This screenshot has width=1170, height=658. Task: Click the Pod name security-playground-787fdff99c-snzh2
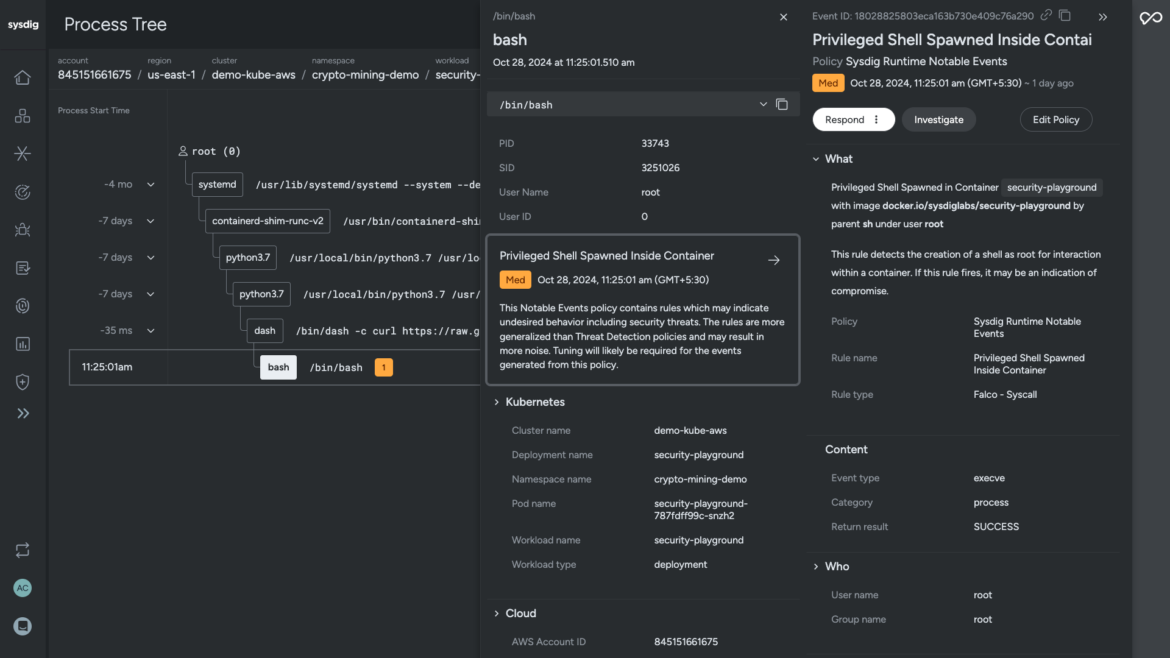[x=701, y=510]
